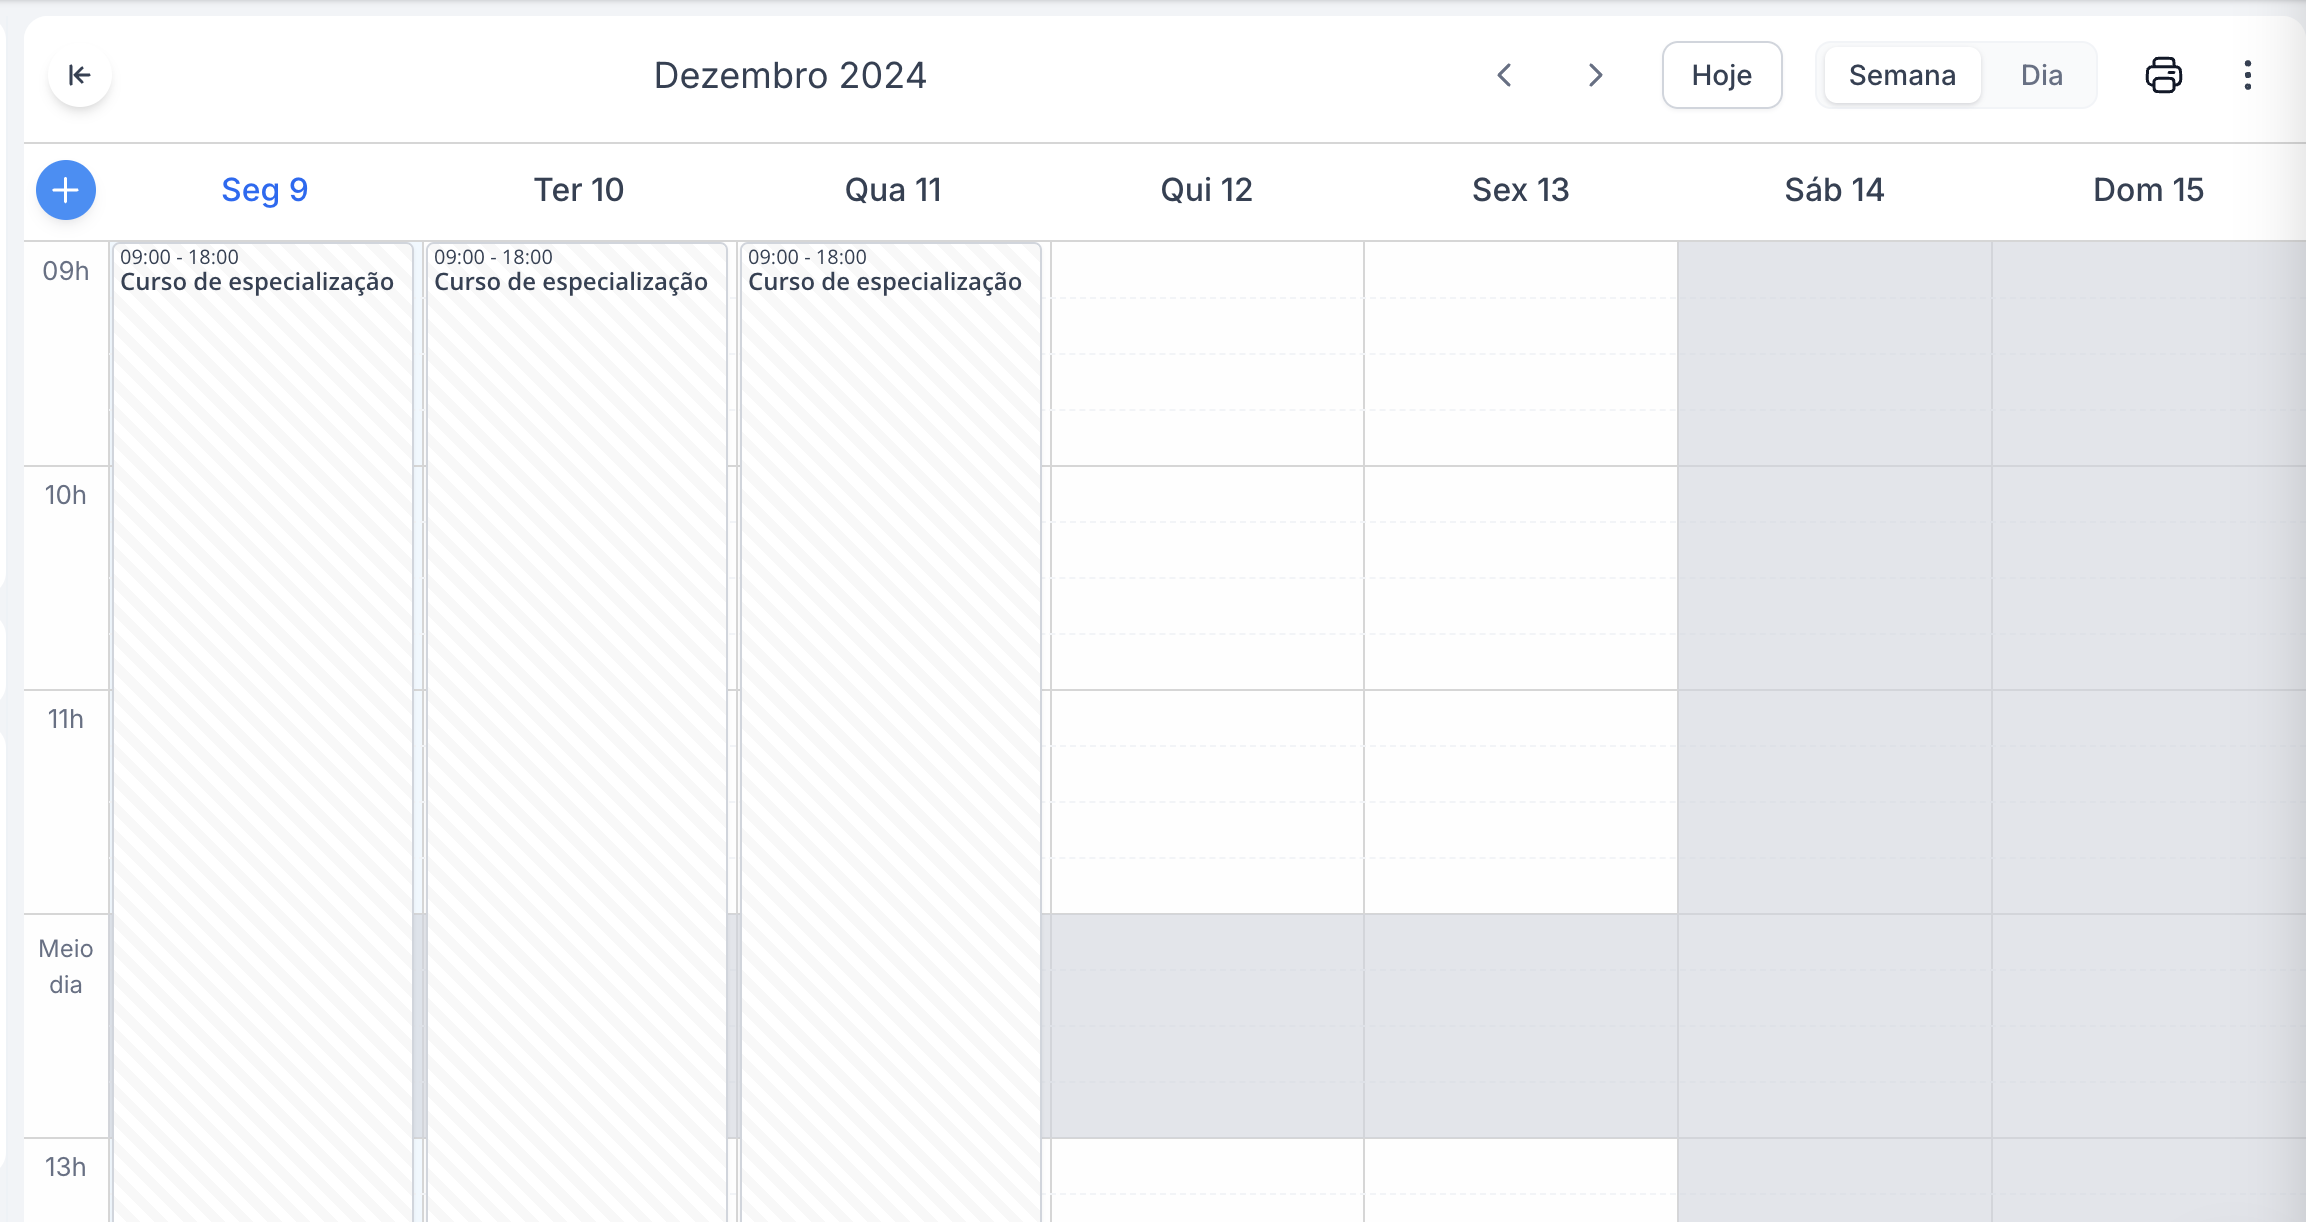
Task: Open Wednesday's Curso de especialização event
Action: coord(891,600)
